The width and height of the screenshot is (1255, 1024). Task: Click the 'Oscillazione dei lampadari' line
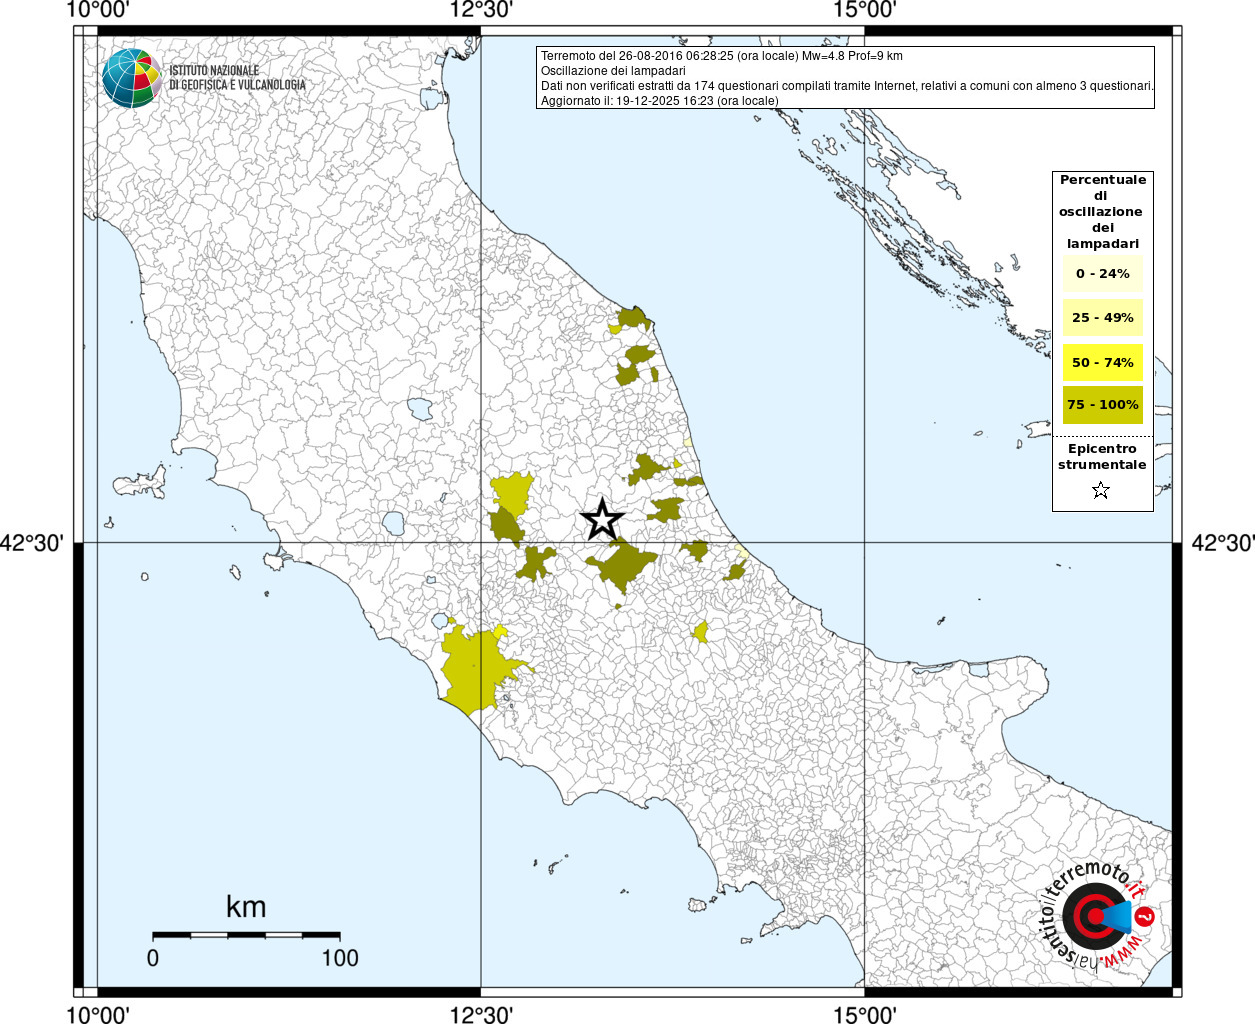[613, 71]
